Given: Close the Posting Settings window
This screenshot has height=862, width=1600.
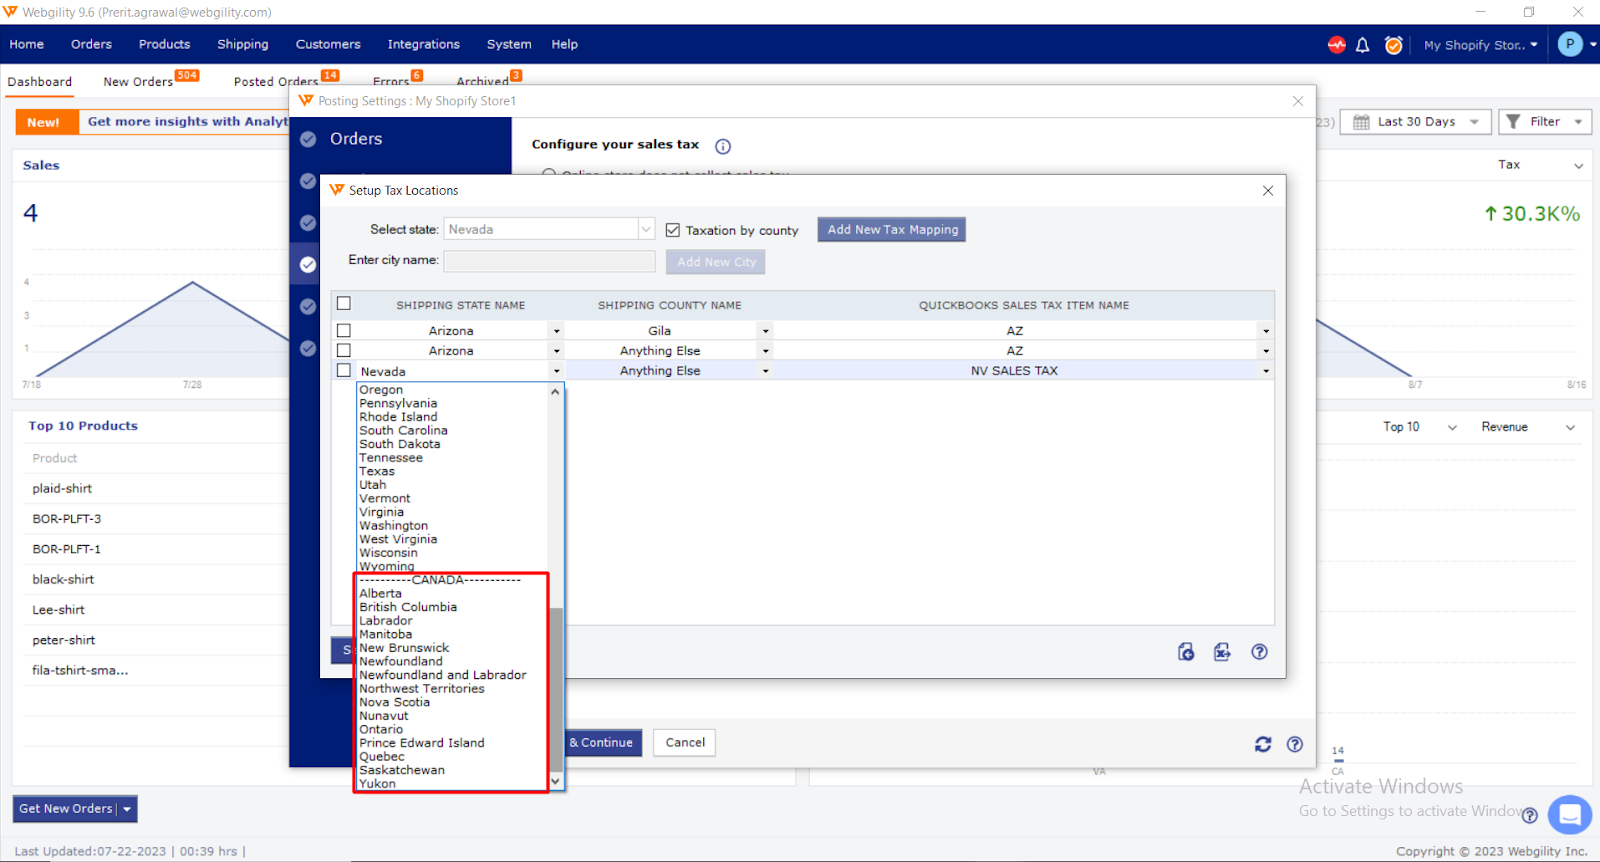Looking at the screenshot, I should [x=1298, y=101].
